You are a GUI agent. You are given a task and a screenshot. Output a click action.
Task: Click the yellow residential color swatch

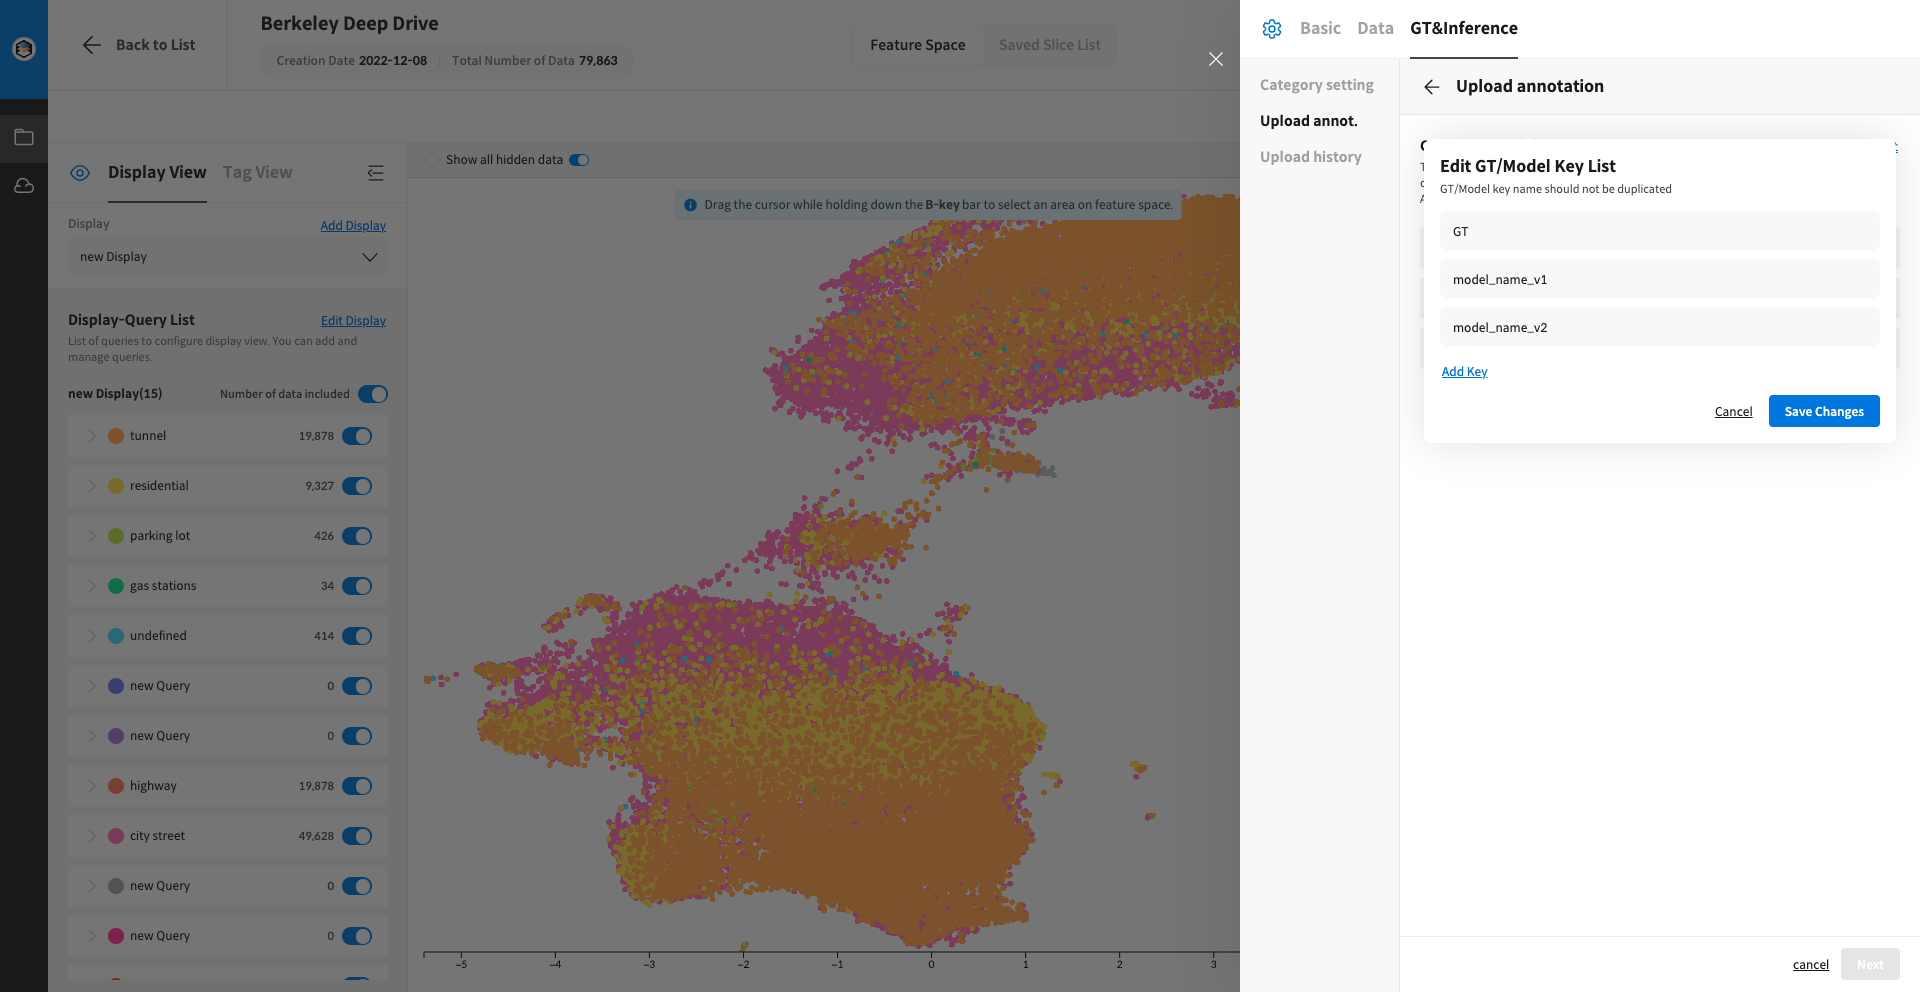point(116,486)
